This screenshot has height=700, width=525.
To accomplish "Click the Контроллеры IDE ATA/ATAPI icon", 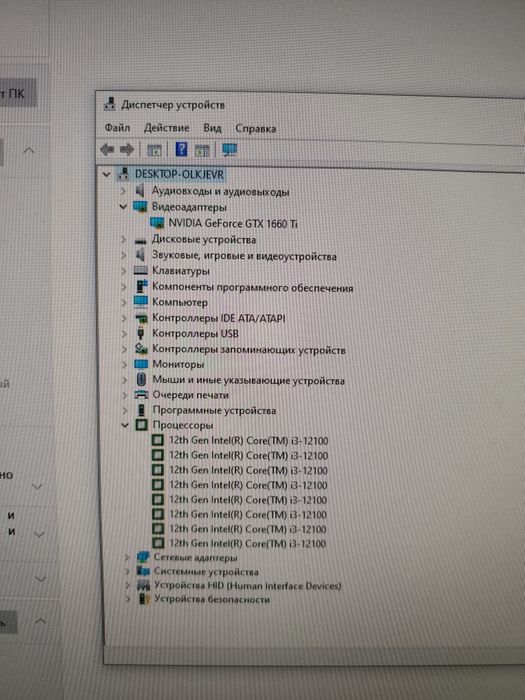I will [141, 318].
